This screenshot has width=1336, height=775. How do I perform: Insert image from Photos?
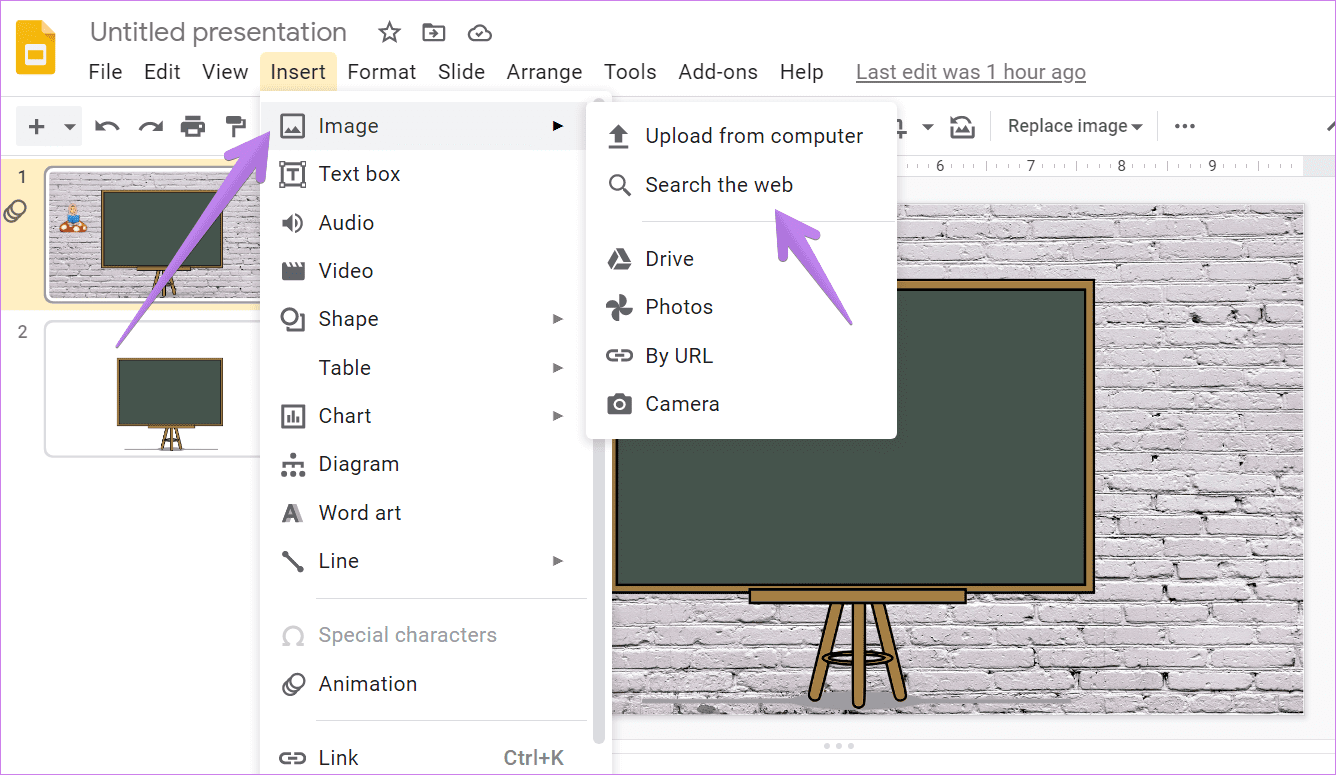click(x=741, y=307)
